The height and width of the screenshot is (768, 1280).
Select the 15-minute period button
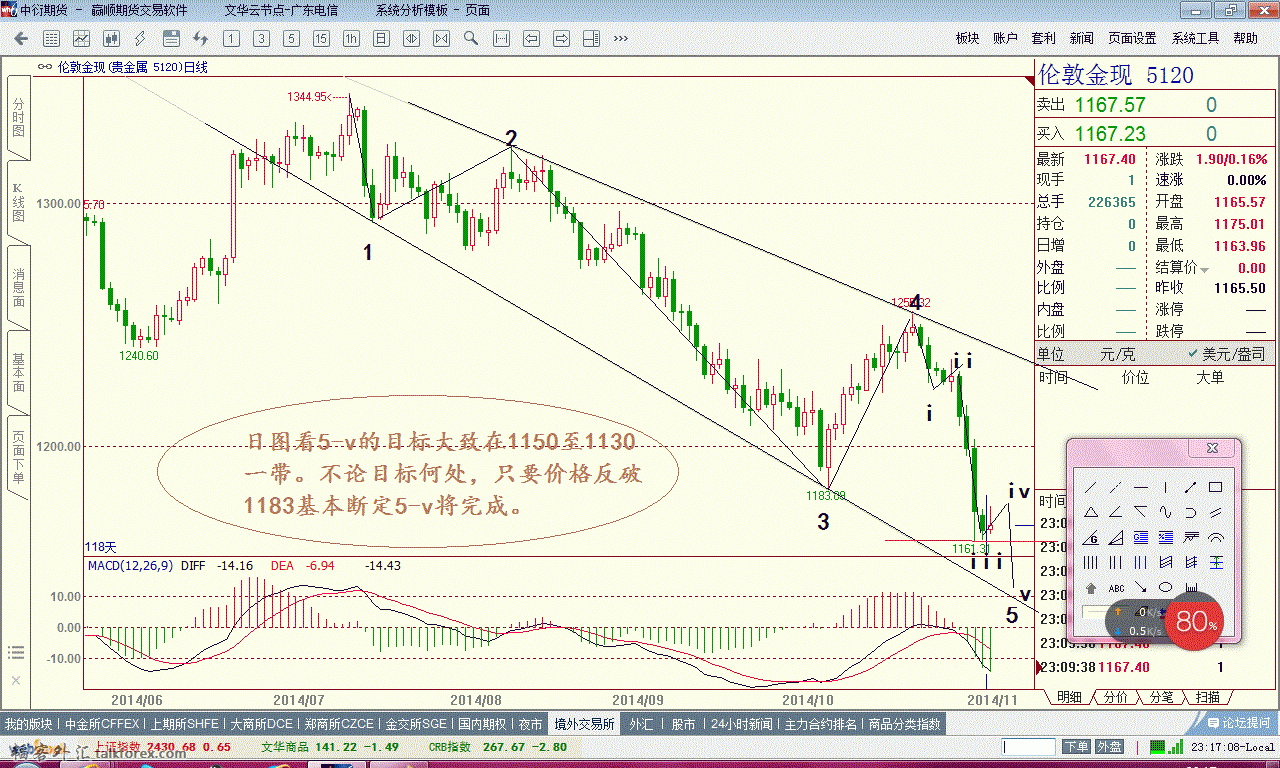[321, 38]
